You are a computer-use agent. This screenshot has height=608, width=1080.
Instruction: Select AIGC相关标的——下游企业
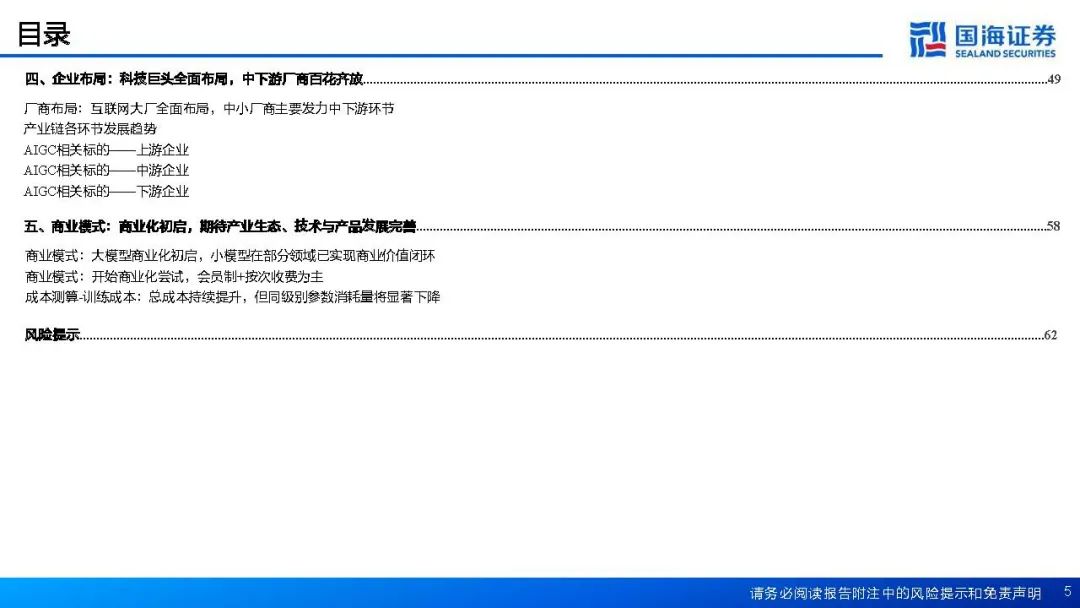(x=106, y=191)
